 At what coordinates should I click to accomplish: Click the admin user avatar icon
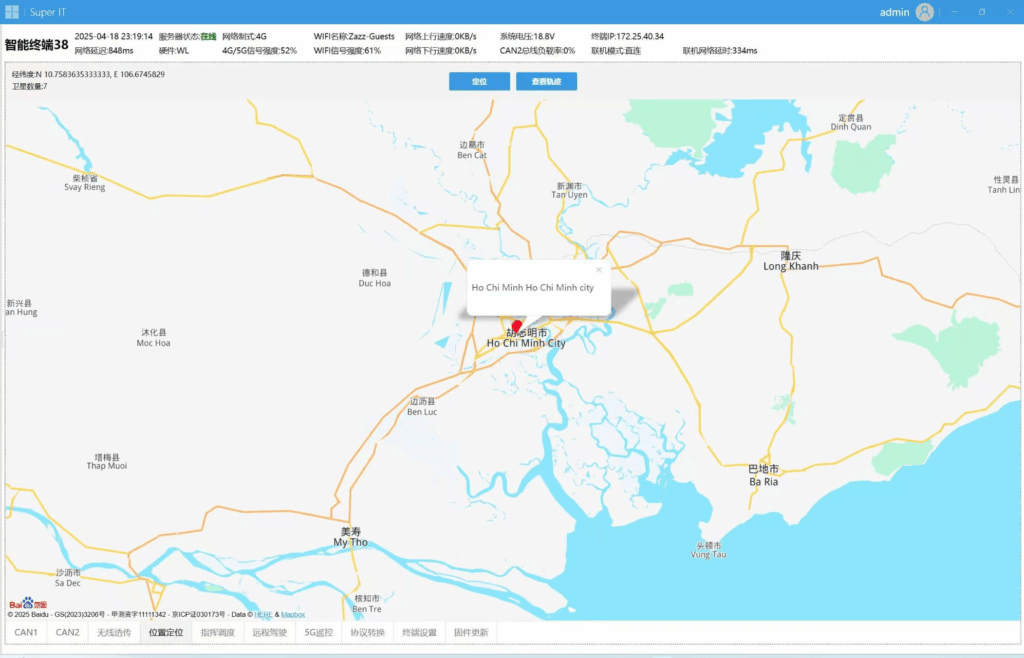pos(925,12)
